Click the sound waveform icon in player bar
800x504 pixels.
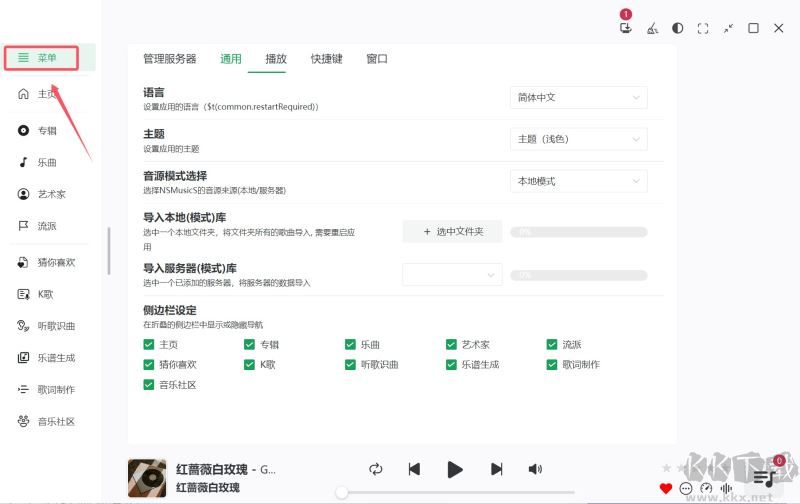(x=726, y=489)
